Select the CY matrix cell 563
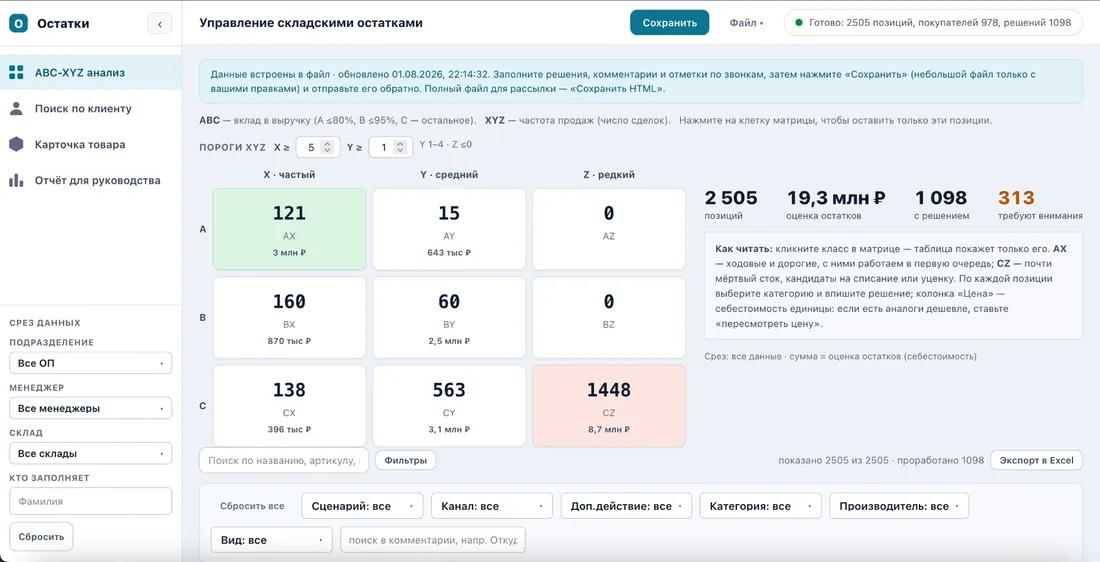The image size is (1100, 562). coord(449,406)
